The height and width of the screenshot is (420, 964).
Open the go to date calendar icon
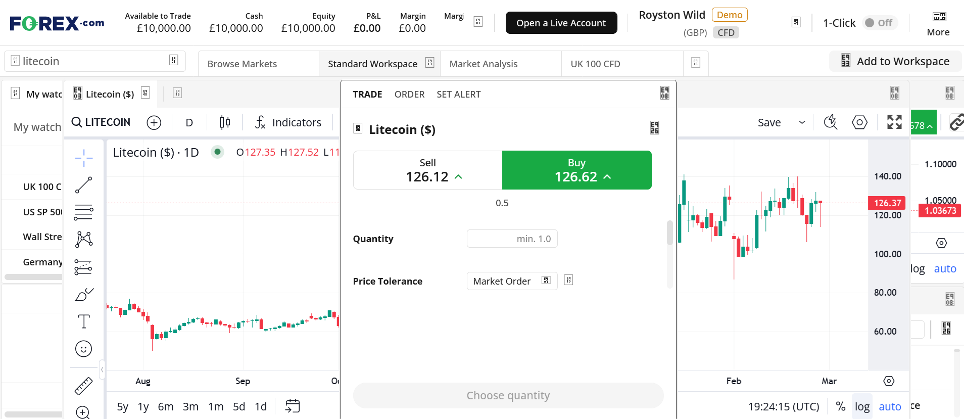pos(293,406)
